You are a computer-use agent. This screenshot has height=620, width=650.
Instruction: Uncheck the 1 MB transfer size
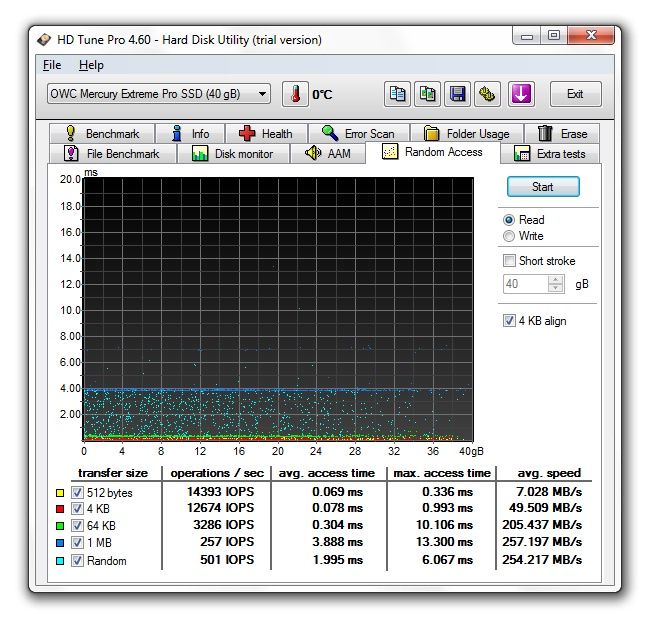(77, 542)
